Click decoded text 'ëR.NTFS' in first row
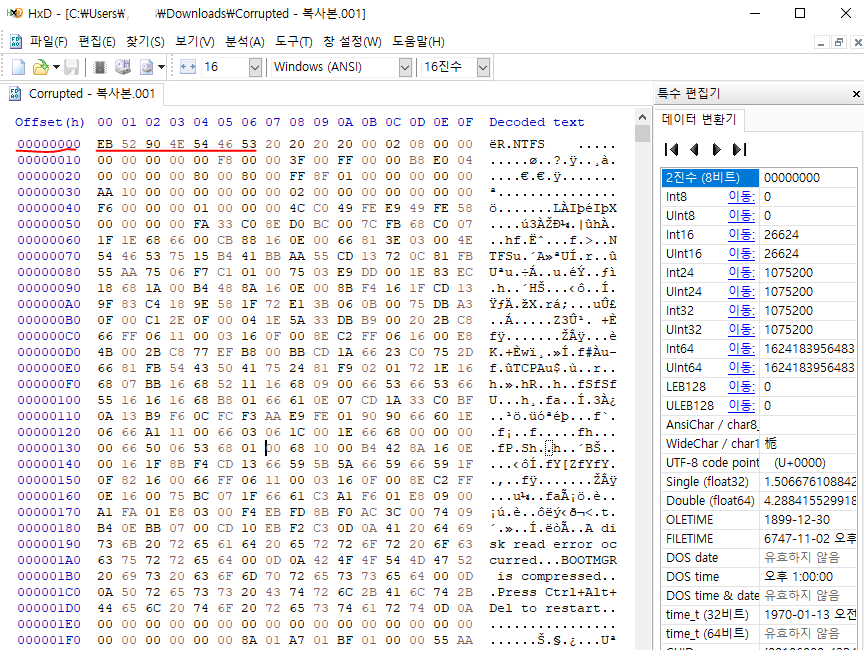The height and width of the screenshot is (650, 864). 517,144
